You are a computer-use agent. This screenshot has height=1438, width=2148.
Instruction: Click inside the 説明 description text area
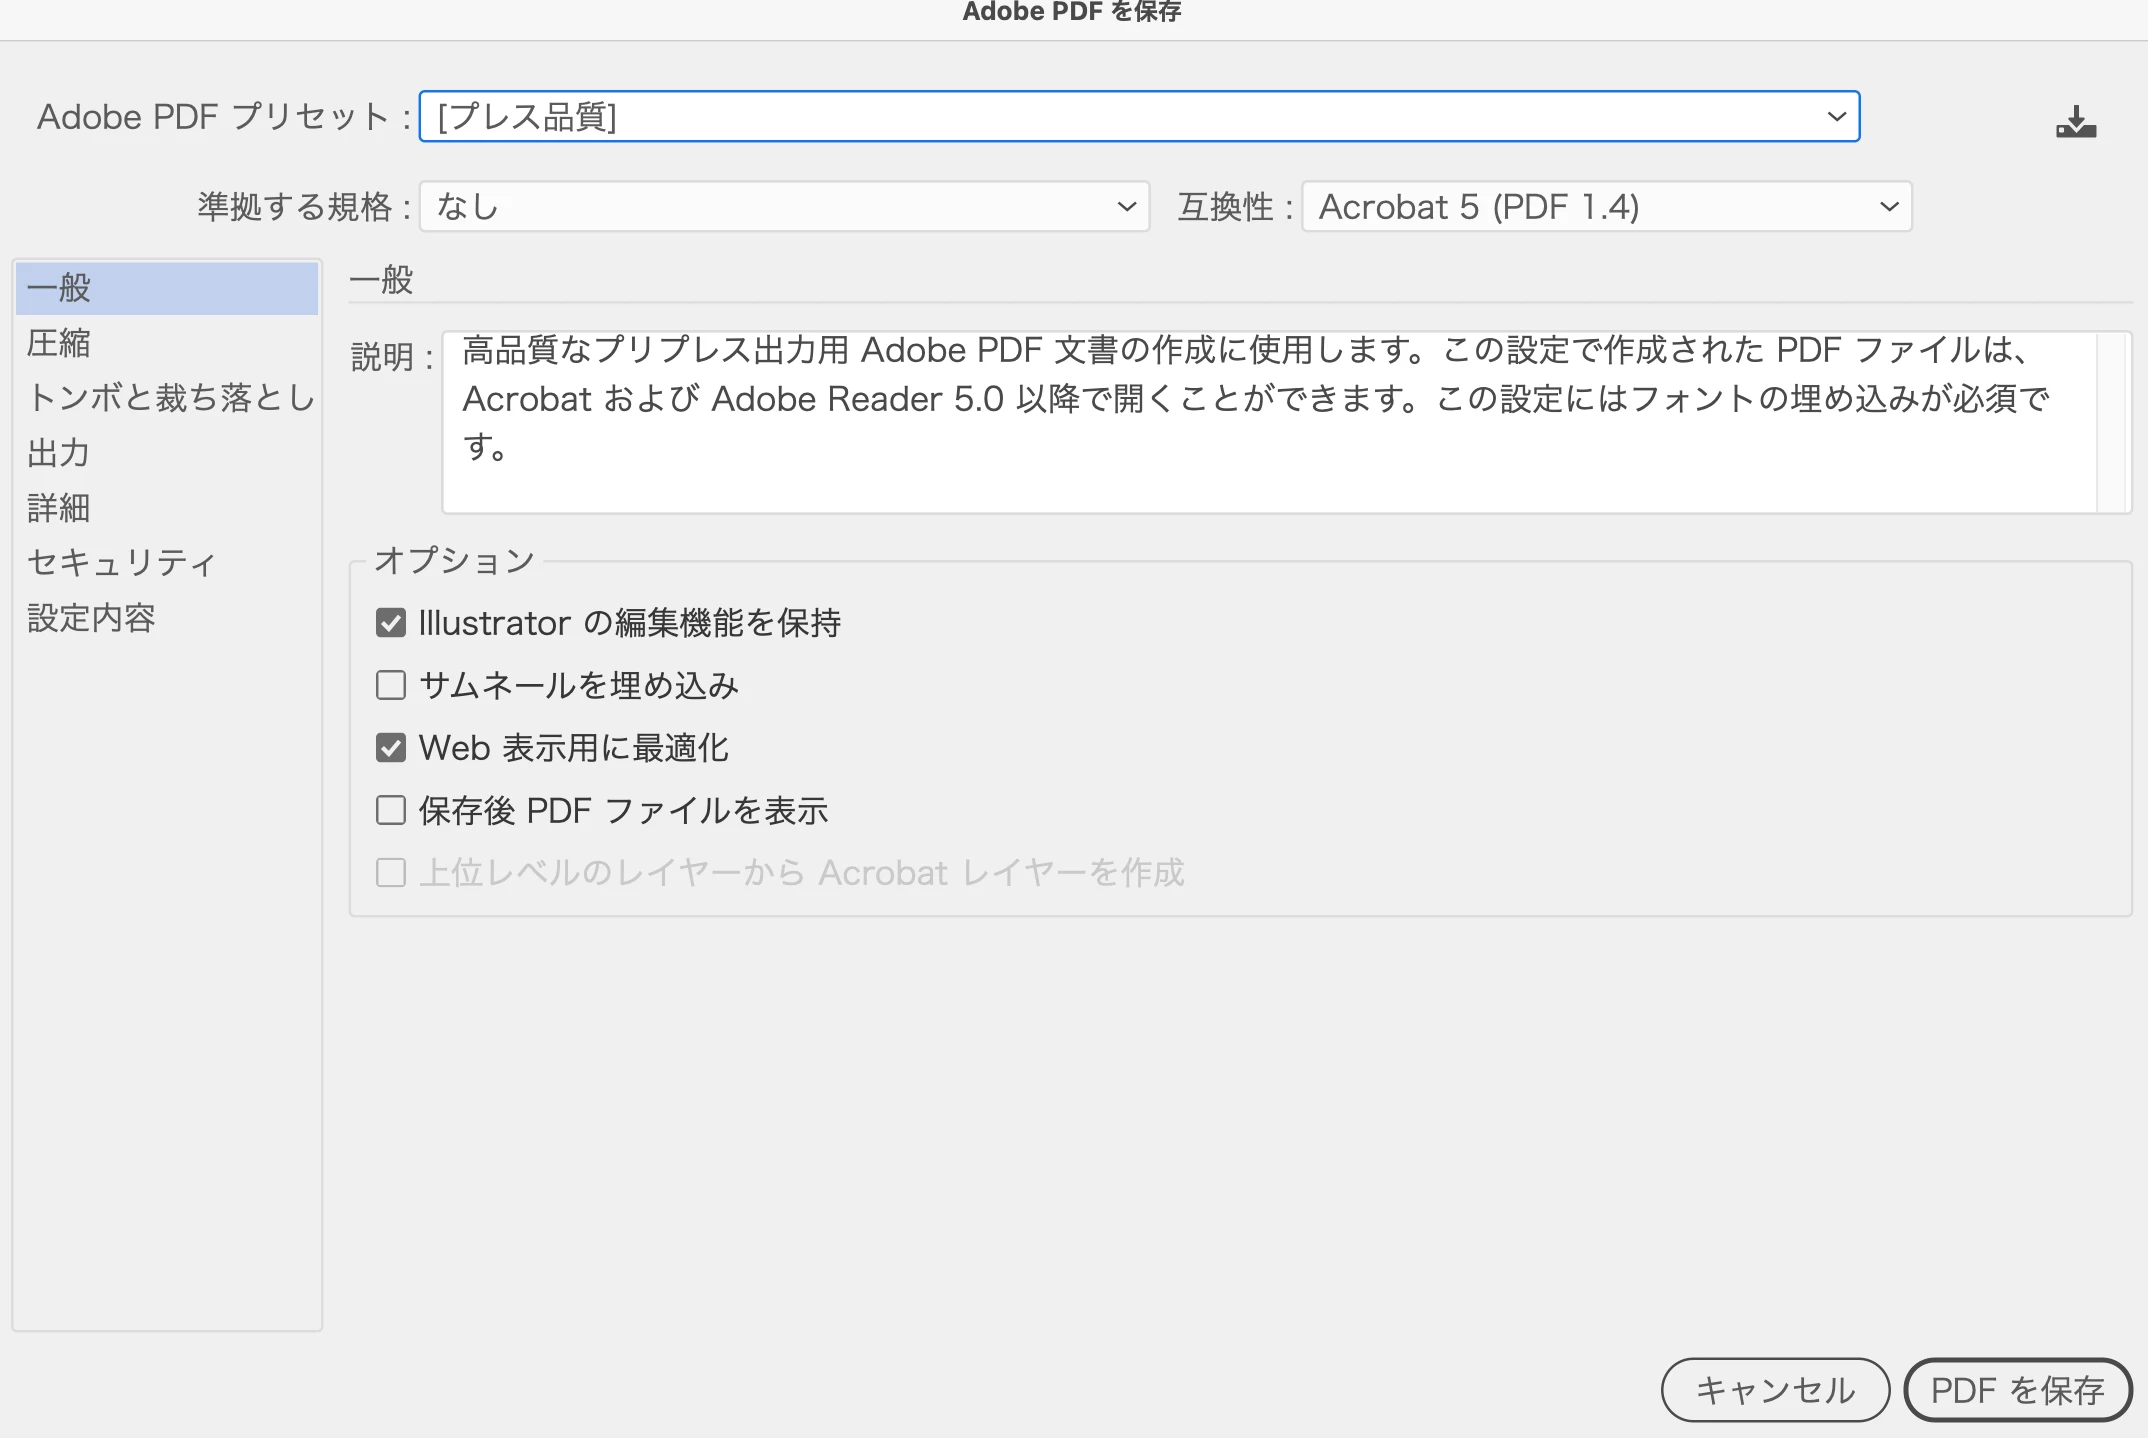[x=1268, y=422]
